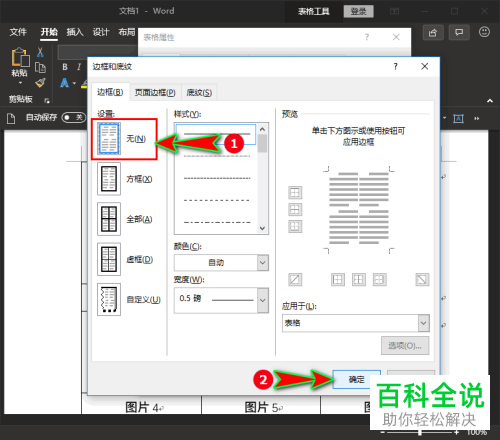
Task: Click the text box A icon in toolbar
Action: pos(459,118)
